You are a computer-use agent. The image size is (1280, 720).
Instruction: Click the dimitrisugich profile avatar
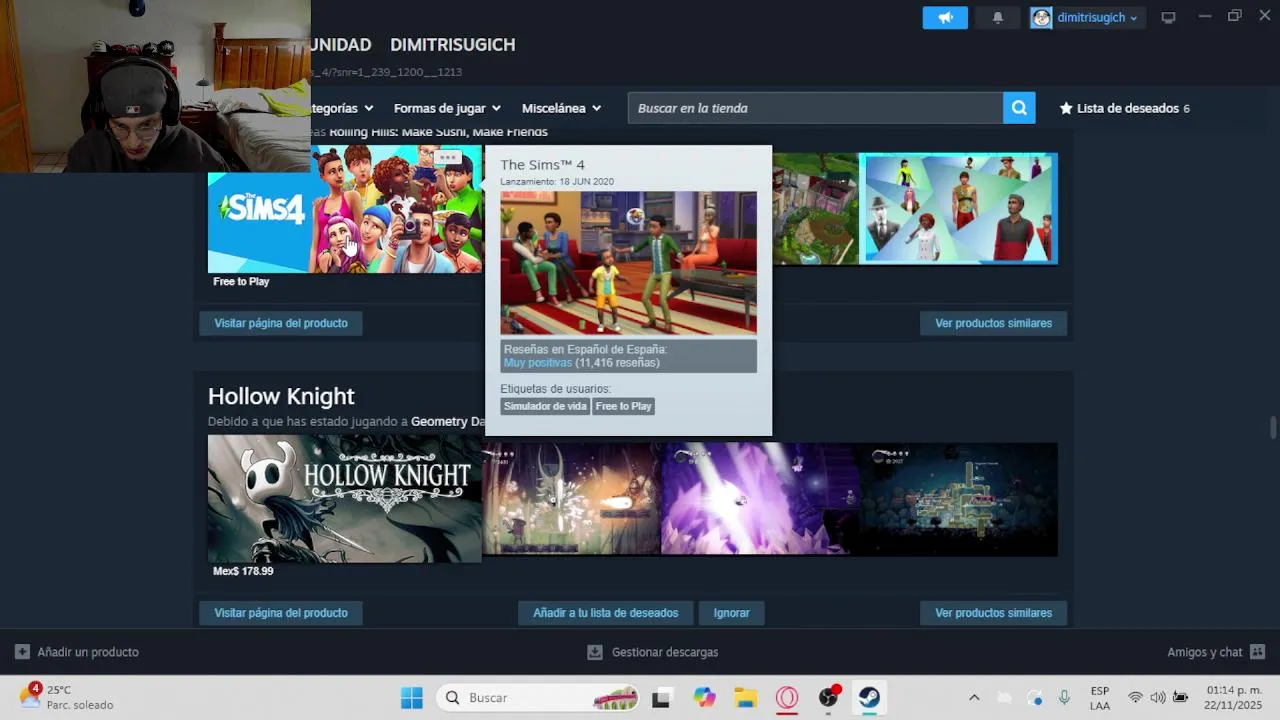click(x=1041, y=18)
